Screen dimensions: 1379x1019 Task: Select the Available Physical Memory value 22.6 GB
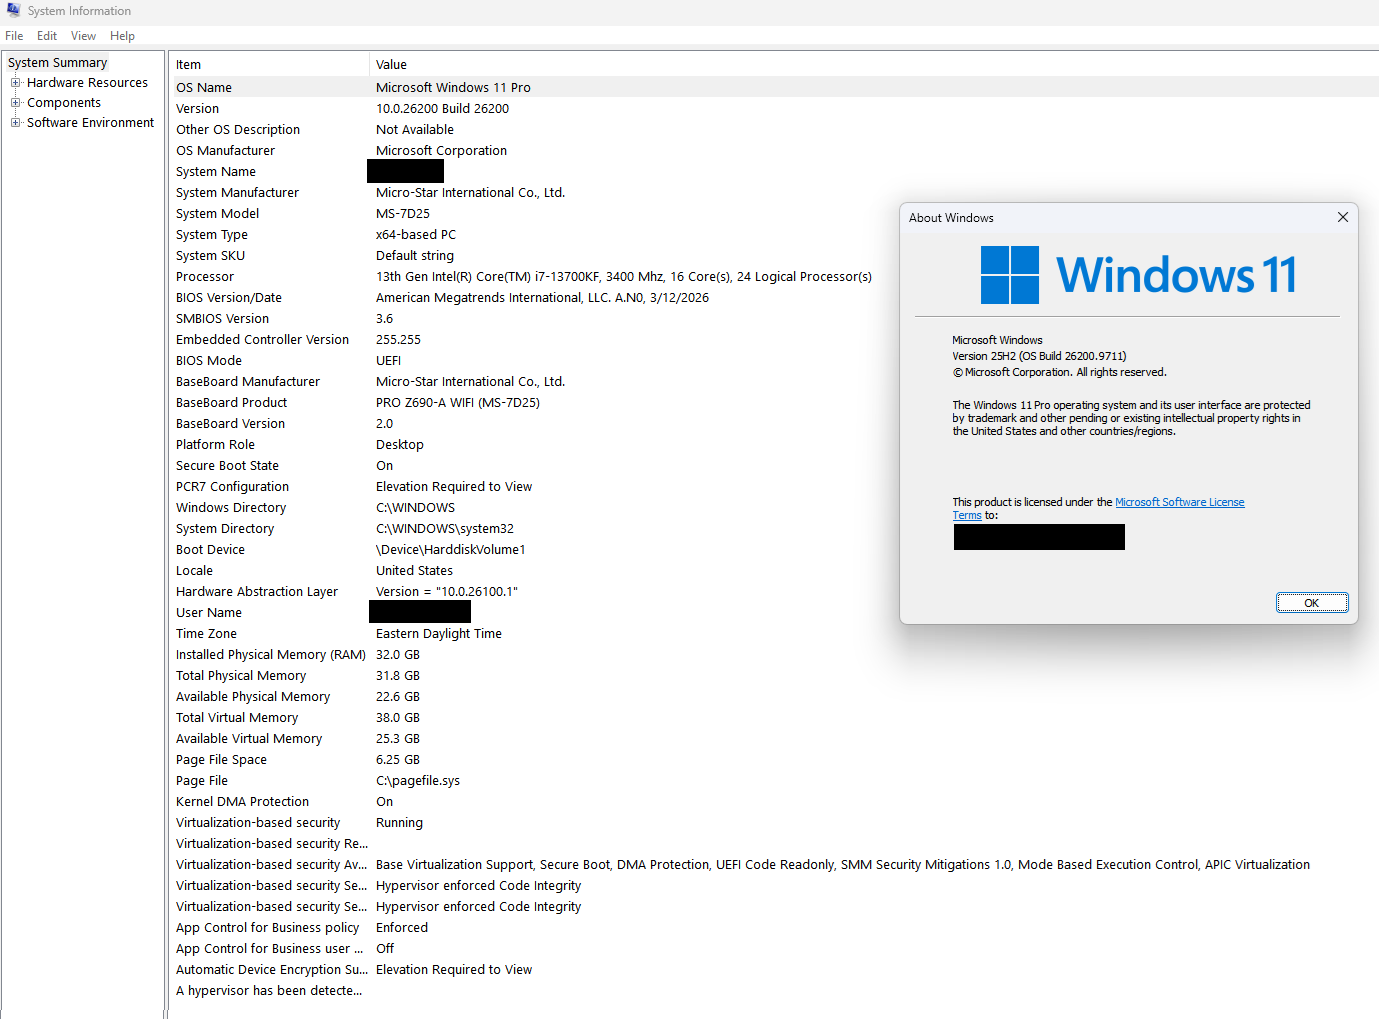[x=398, y=697]
